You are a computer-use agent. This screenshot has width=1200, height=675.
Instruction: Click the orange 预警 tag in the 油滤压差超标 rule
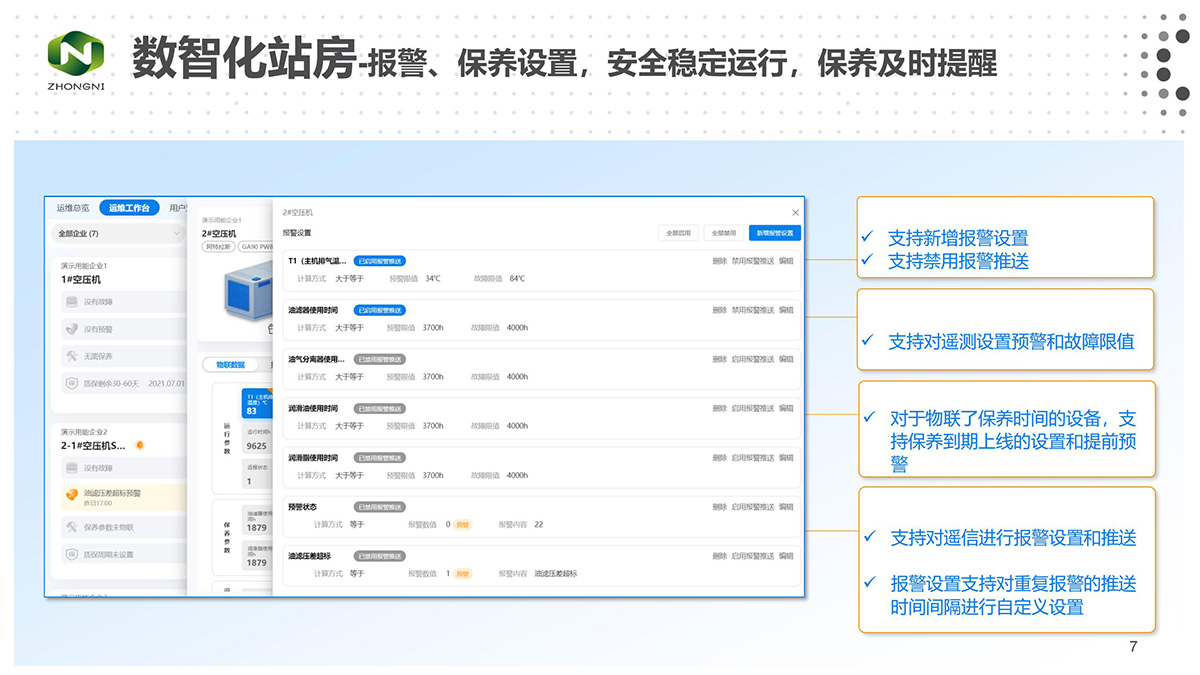pos(462,574)
